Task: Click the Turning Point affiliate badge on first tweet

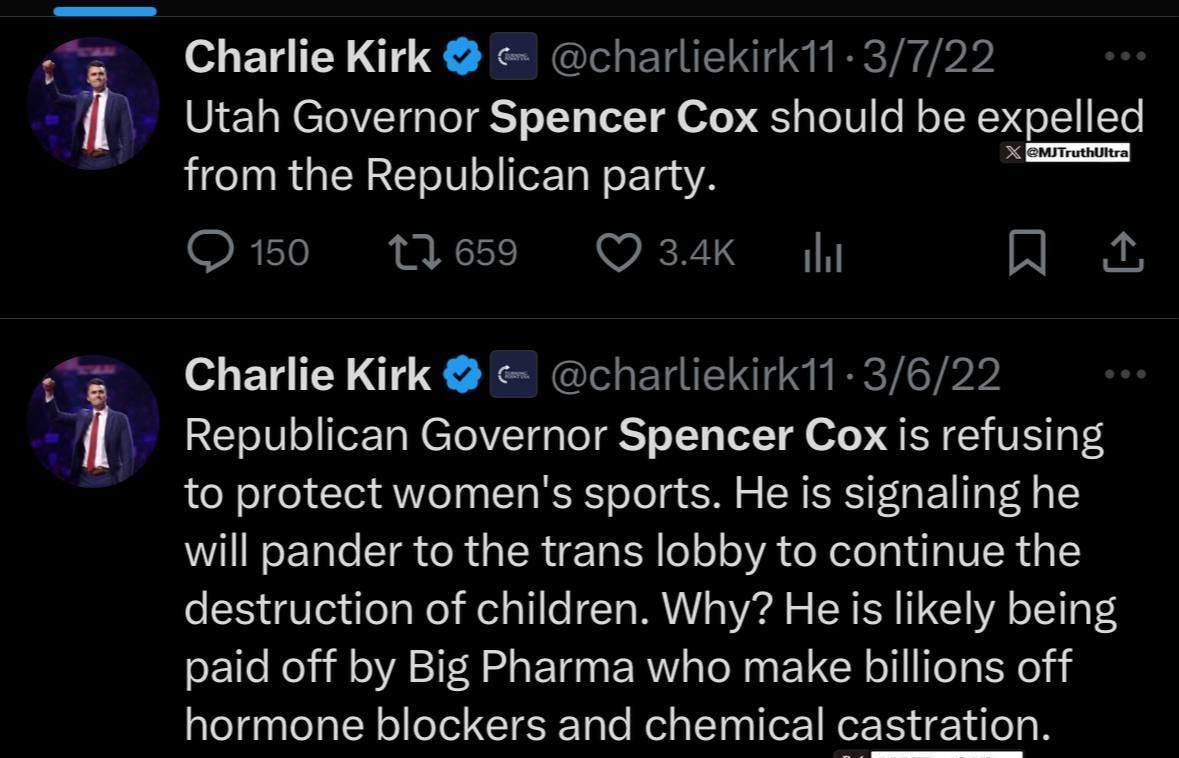Action: (513, 55)
